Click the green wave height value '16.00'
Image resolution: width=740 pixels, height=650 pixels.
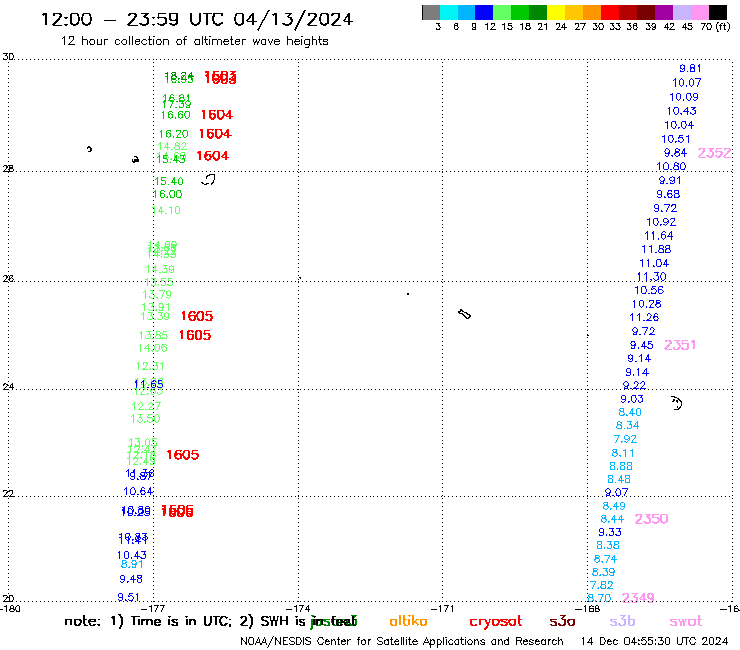click(x=168, y=194)
